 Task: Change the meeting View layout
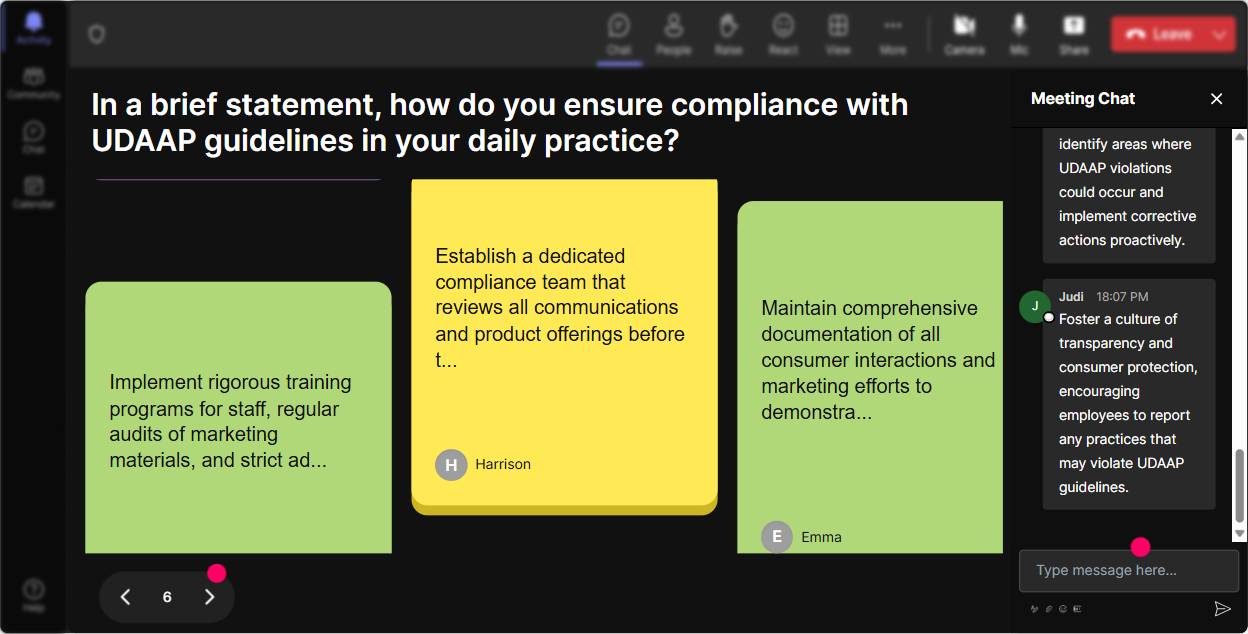(838, 35)
